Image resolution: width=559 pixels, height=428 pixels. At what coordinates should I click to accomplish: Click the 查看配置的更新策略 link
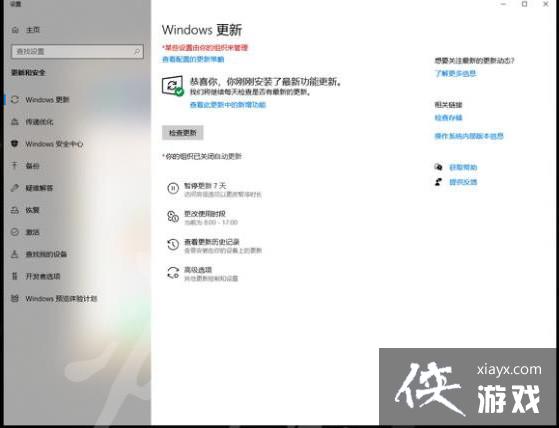click(193, 59)
